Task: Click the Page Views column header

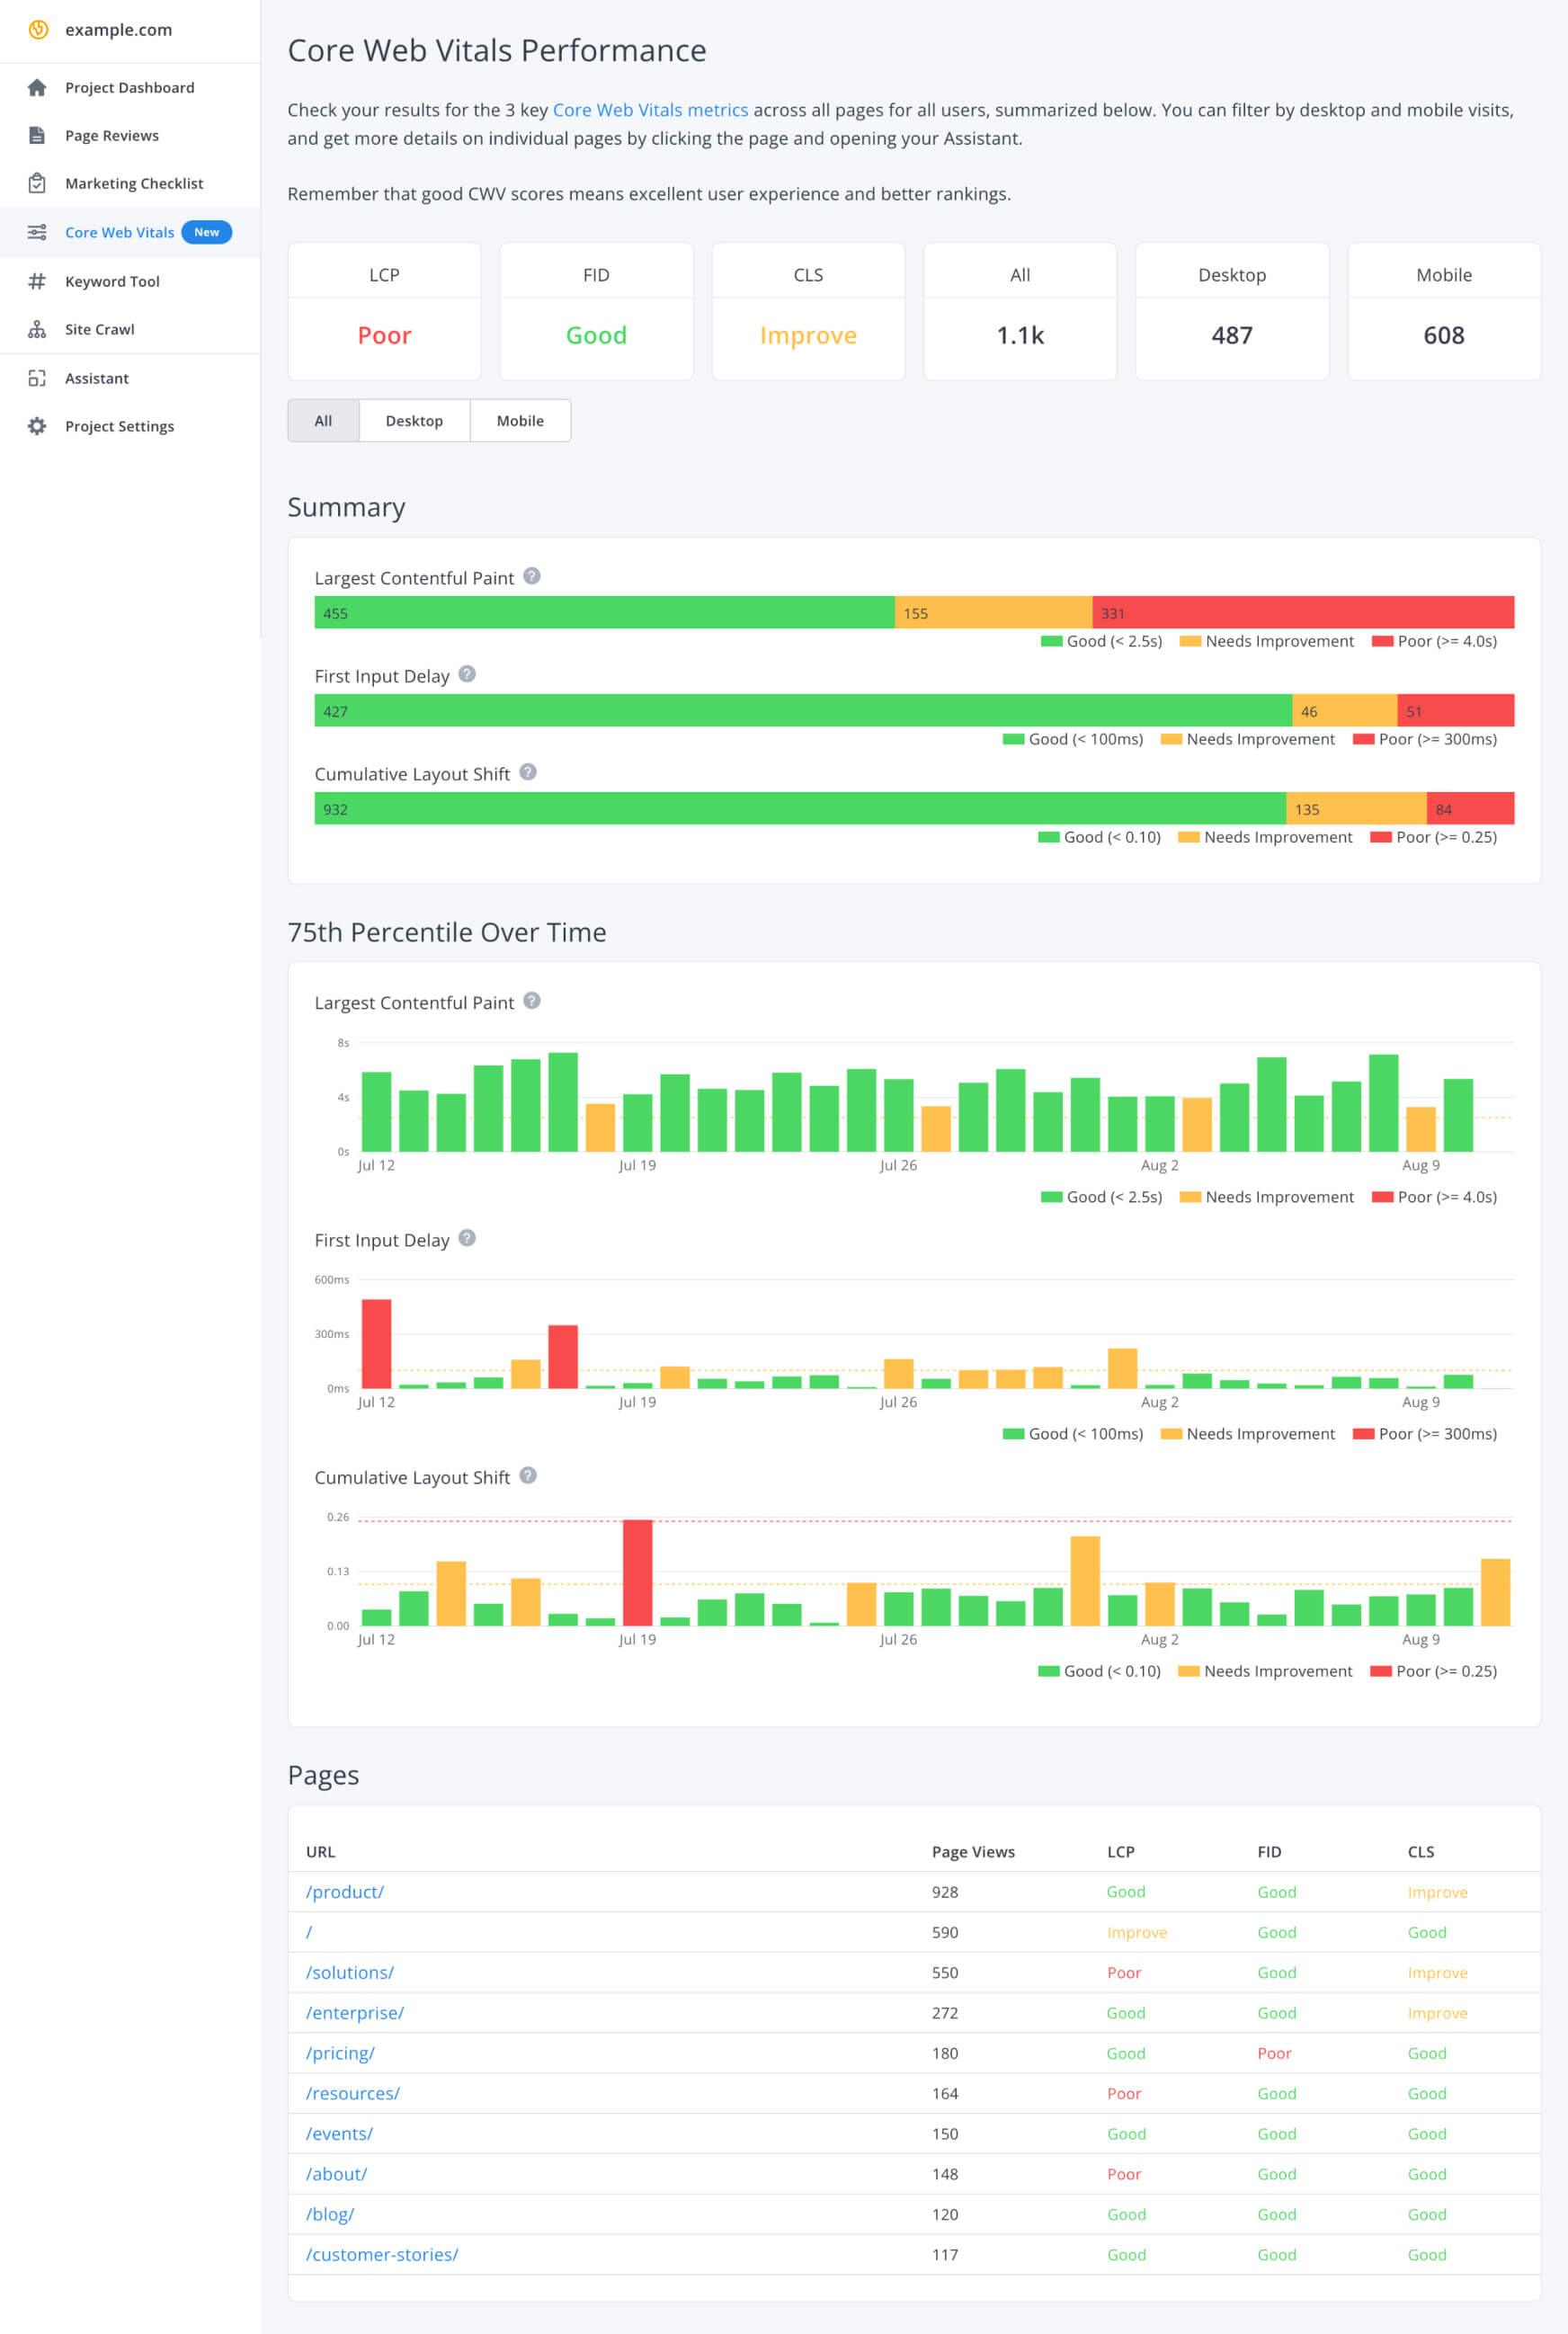Action: coord(972,1852)
